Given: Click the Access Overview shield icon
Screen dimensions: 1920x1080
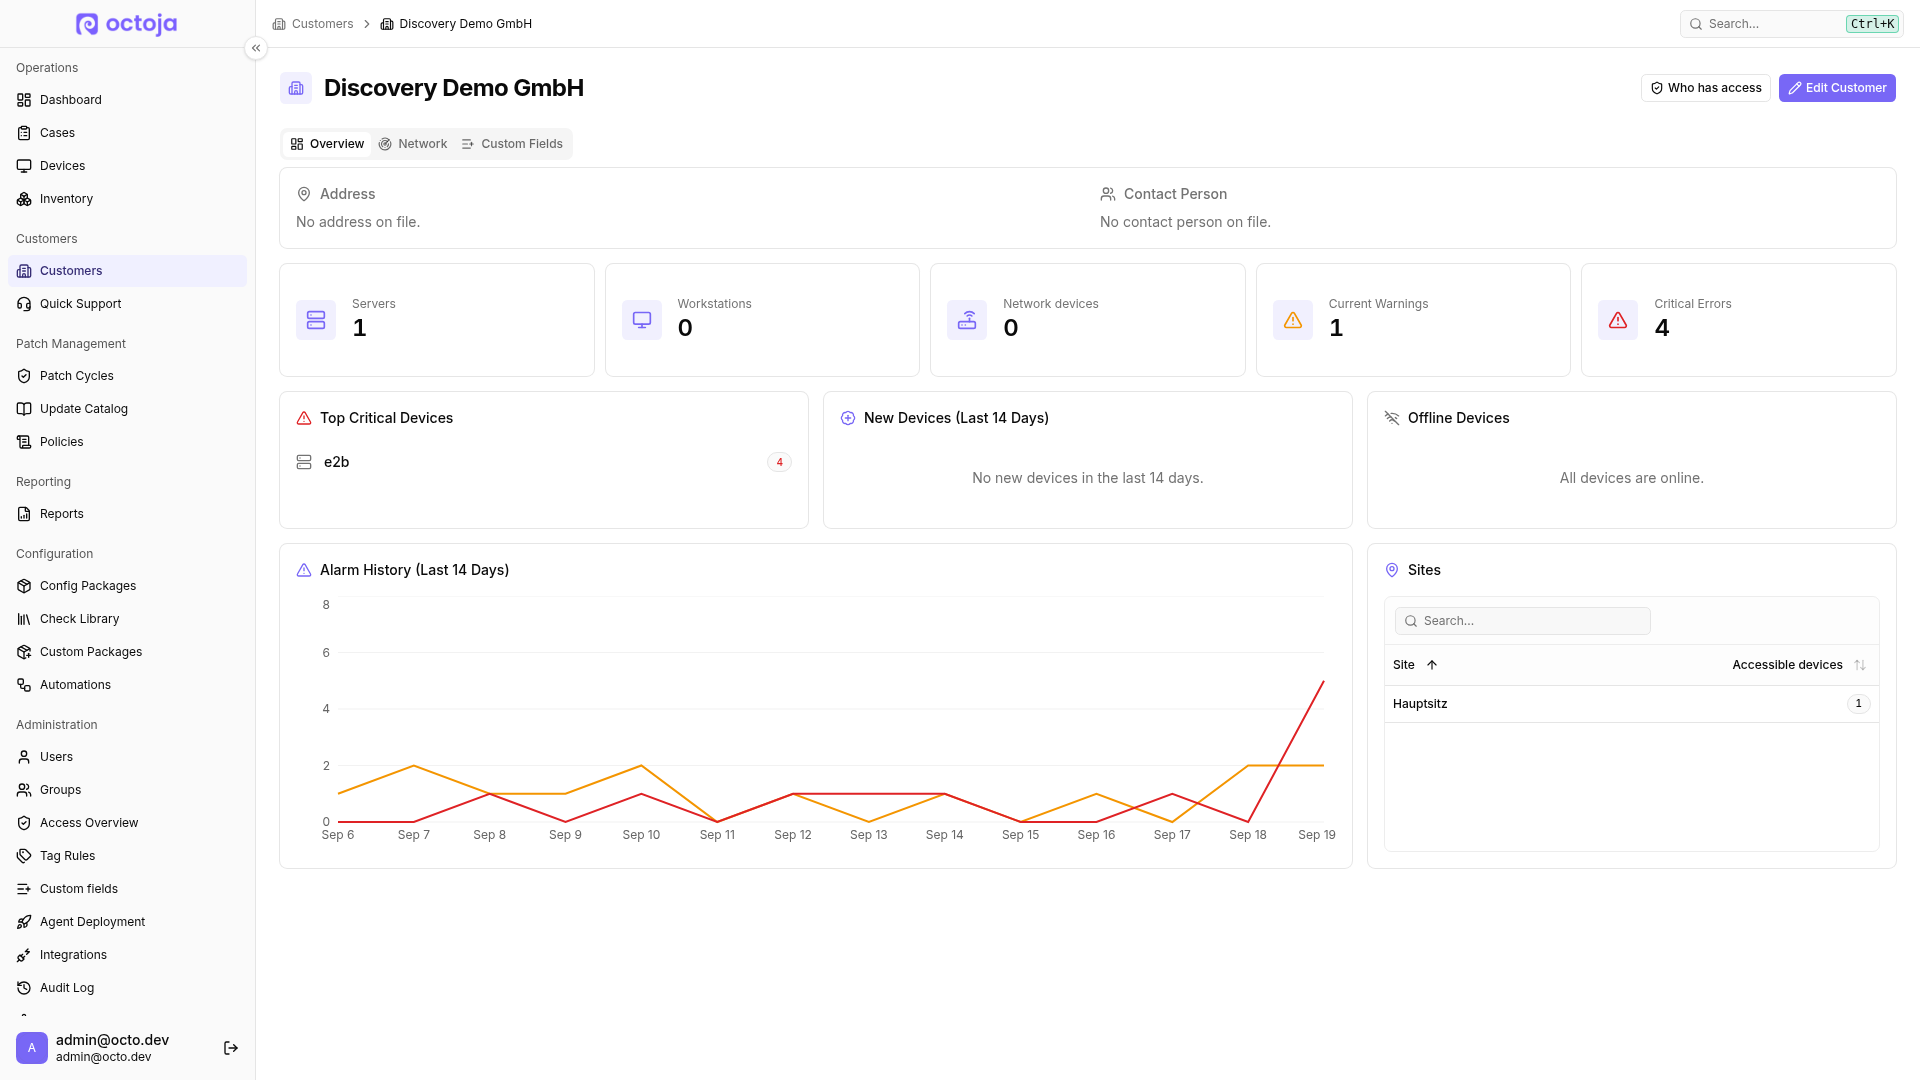Looking at the screenshot, I should tap(24, 823).
